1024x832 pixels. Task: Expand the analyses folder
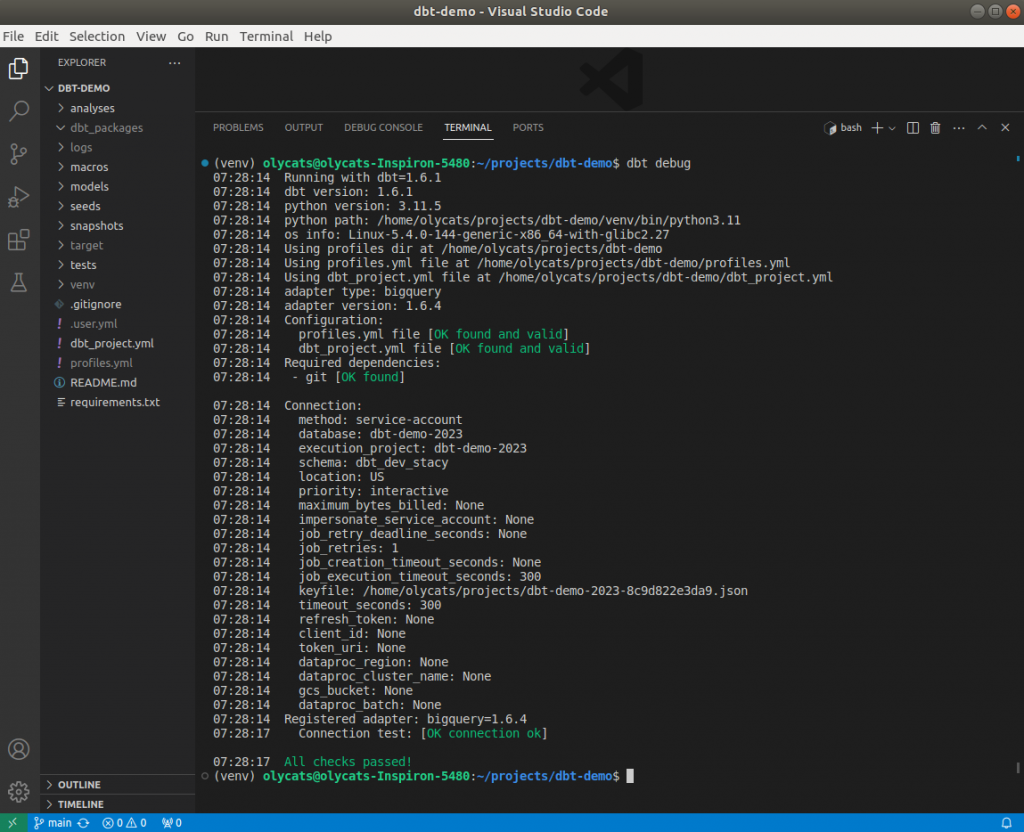pos(118,108)
